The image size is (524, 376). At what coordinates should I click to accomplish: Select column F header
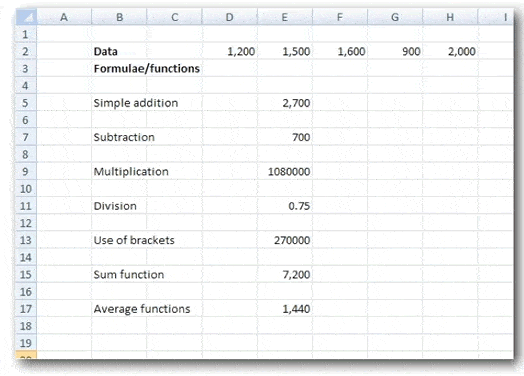[340, 17]
